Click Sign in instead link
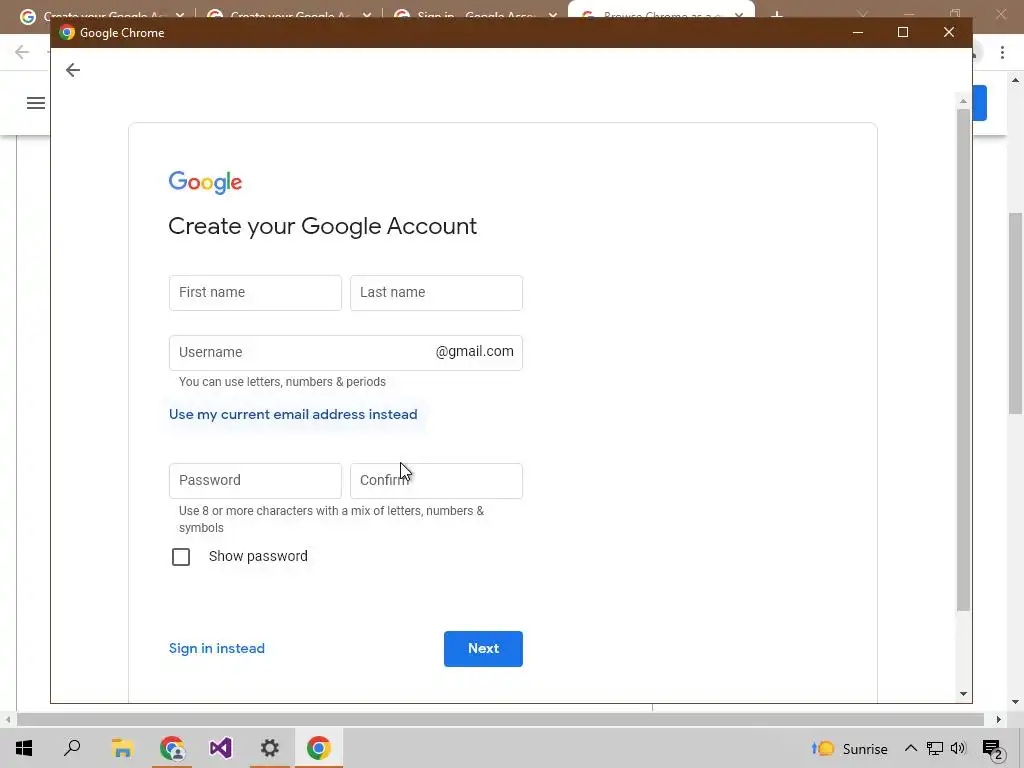 (217, 648)
